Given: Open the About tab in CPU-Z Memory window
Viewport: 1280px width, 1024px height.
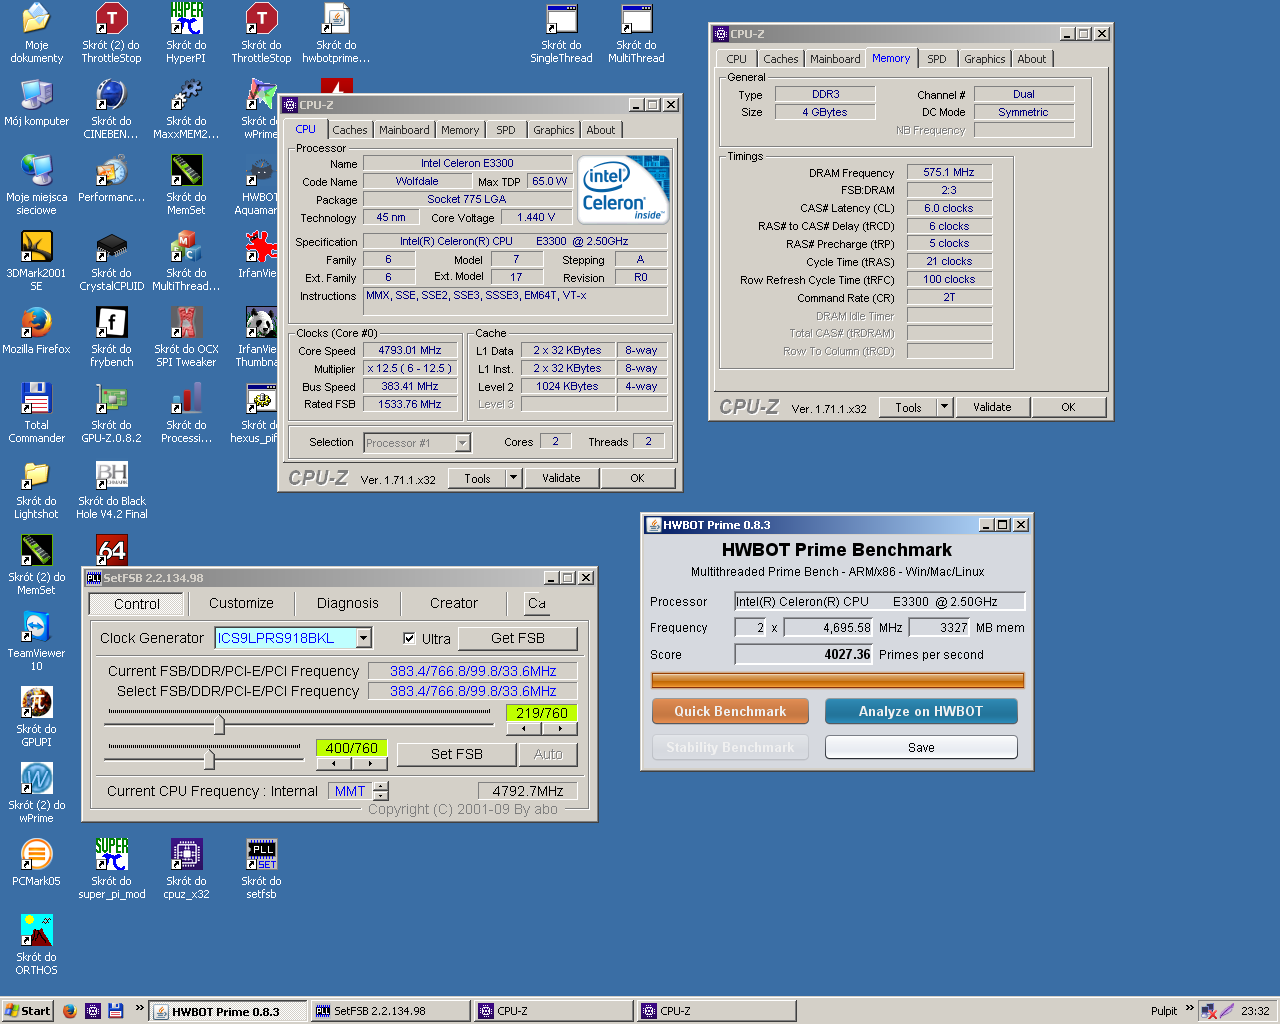Looking at the screenshot, I should [x=1032, y=59].
